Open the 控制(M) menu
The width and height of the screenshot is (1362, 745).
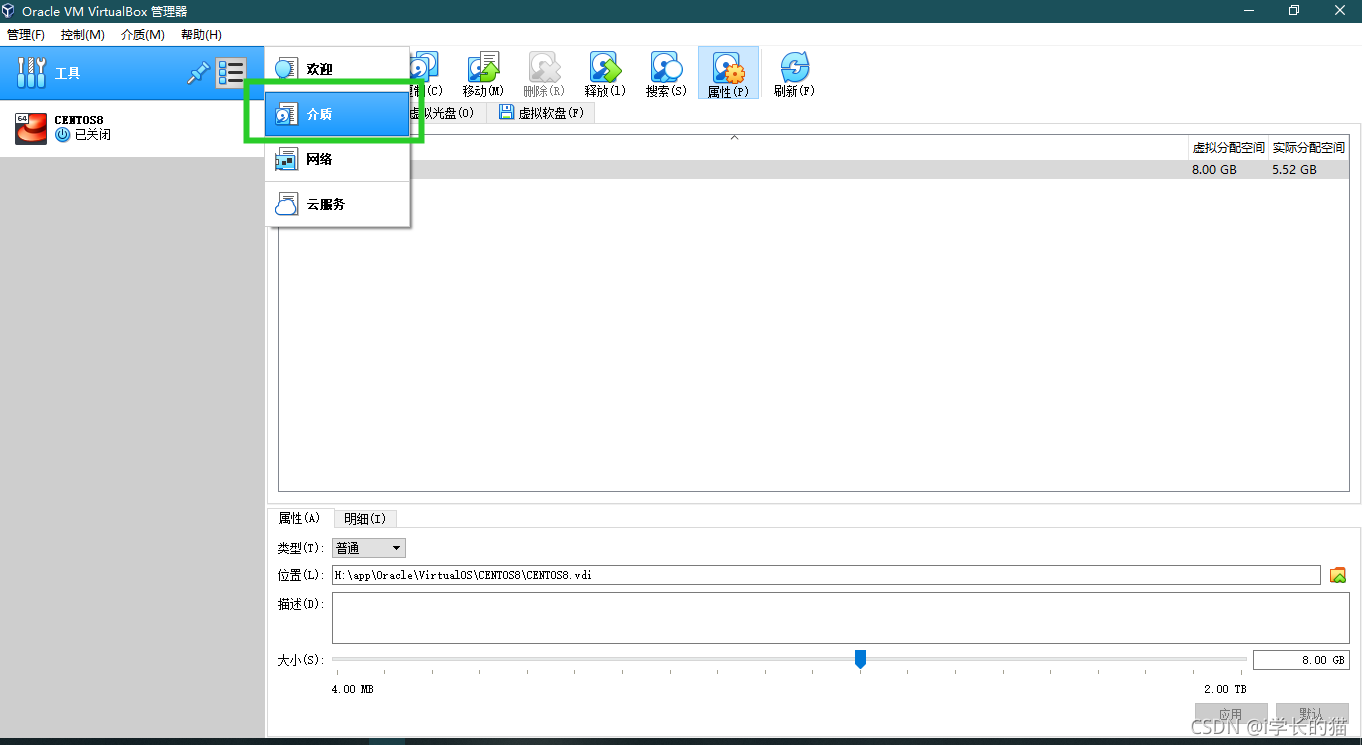pos(83,35)
